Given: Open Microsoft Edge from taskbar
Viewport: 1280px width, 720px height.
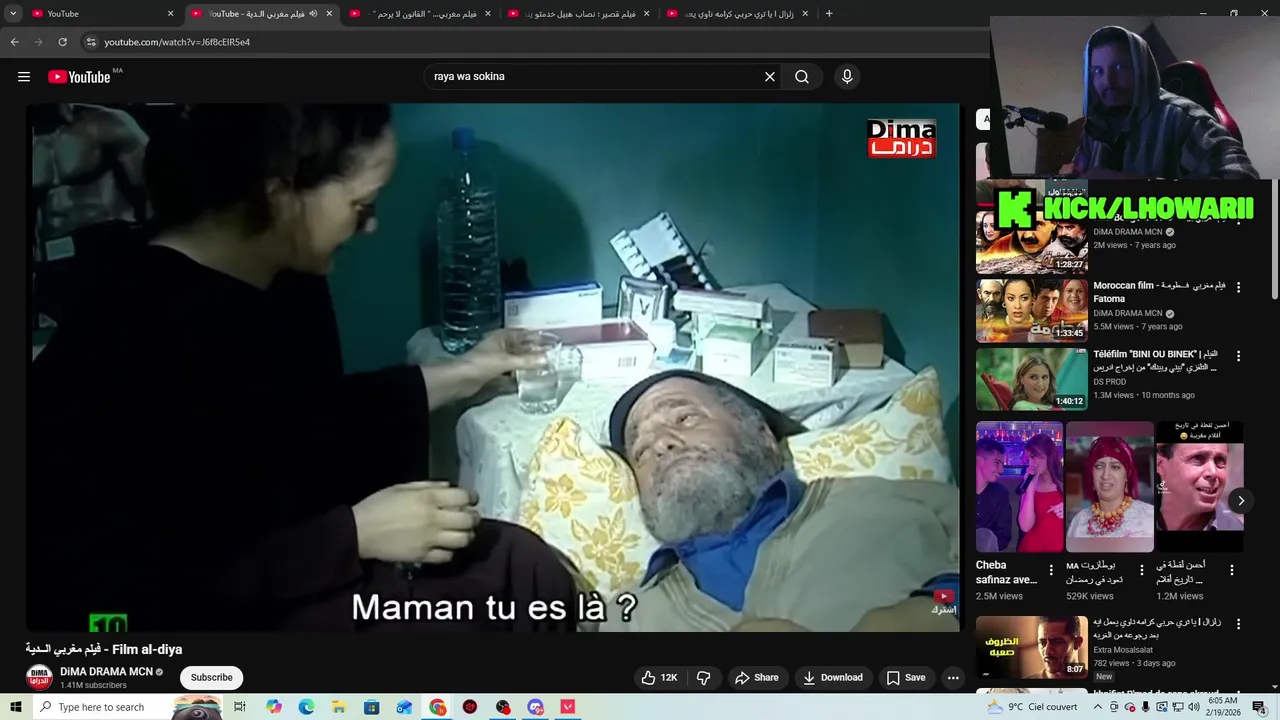Looking at the screenshot, I should coord(306,707).
